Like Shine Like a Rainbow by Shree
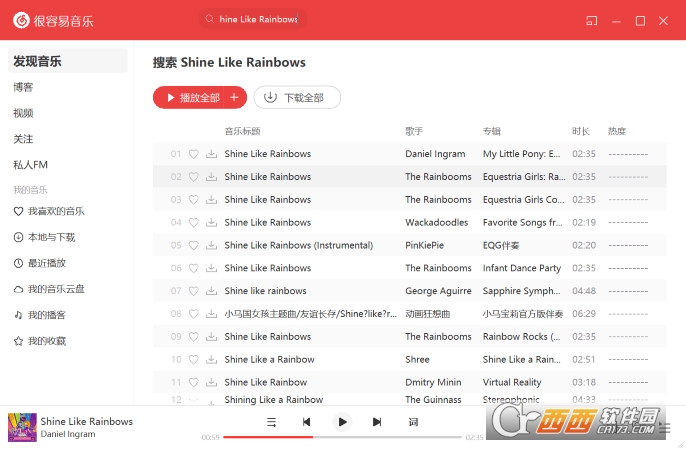The width and height of the screenshot is (686, 450). click(x=193, y=359)
